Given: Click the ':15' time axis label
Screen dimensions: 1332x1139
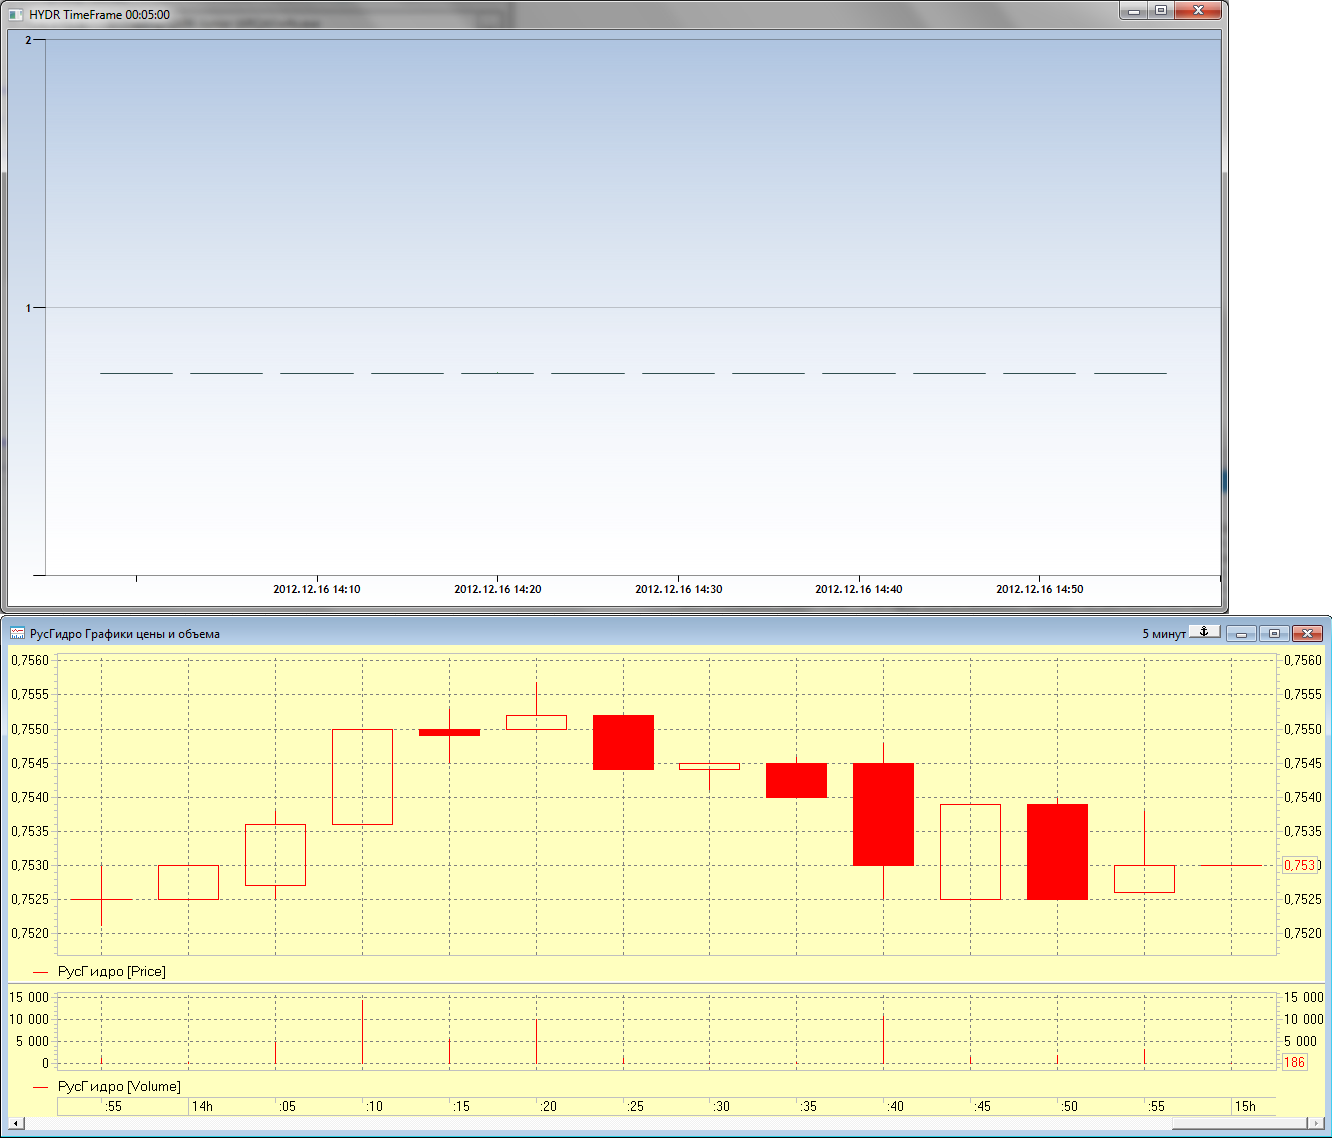Looking at the screenshot, I should (x=461, y=1106).
